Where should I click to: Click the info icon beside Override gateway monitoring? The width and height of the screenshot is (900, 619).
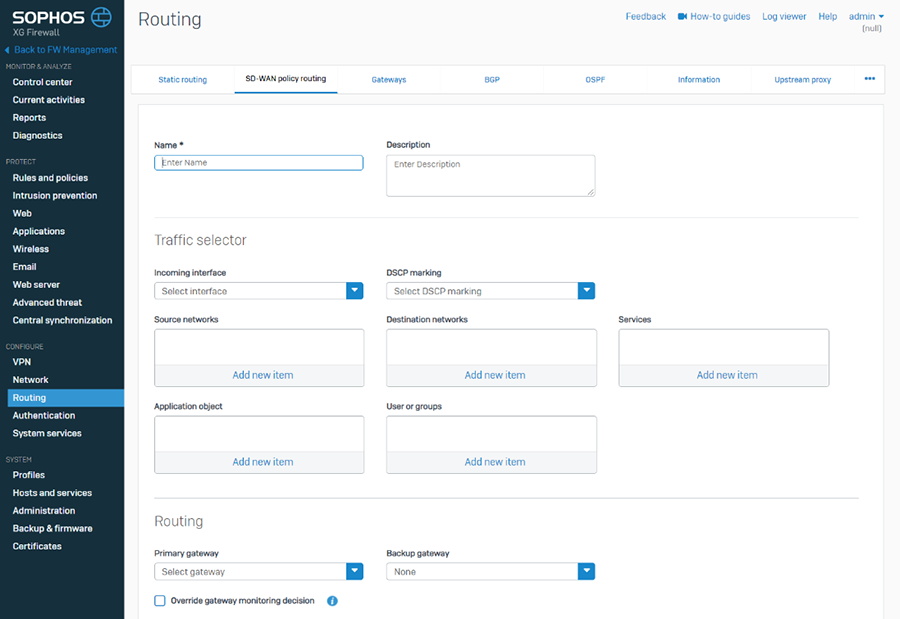pyautogui.click(x=332, y=601)
